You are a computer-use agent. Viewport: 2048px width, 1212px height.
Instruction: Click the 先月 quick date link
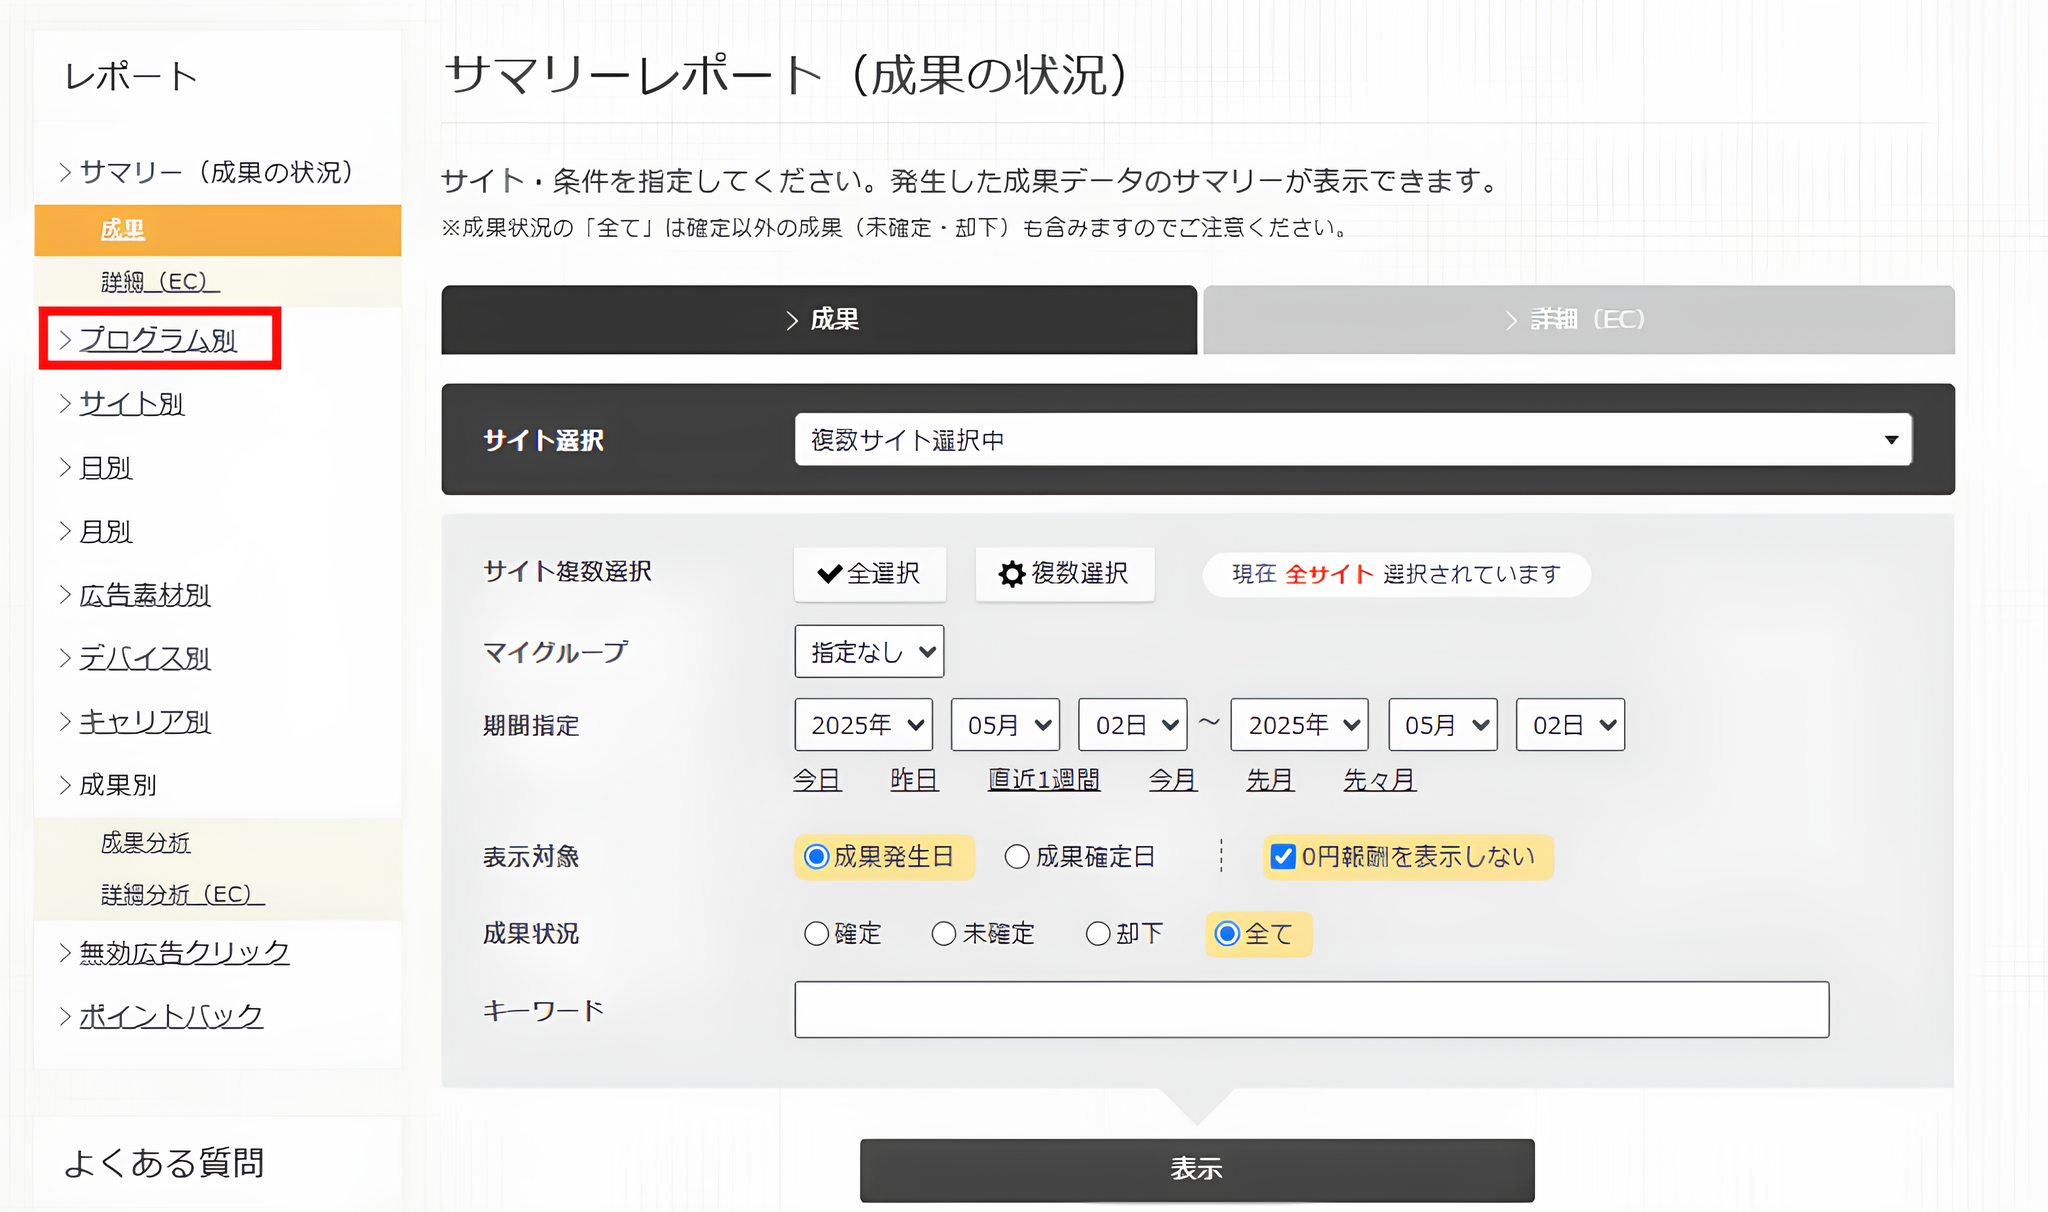1268,780
